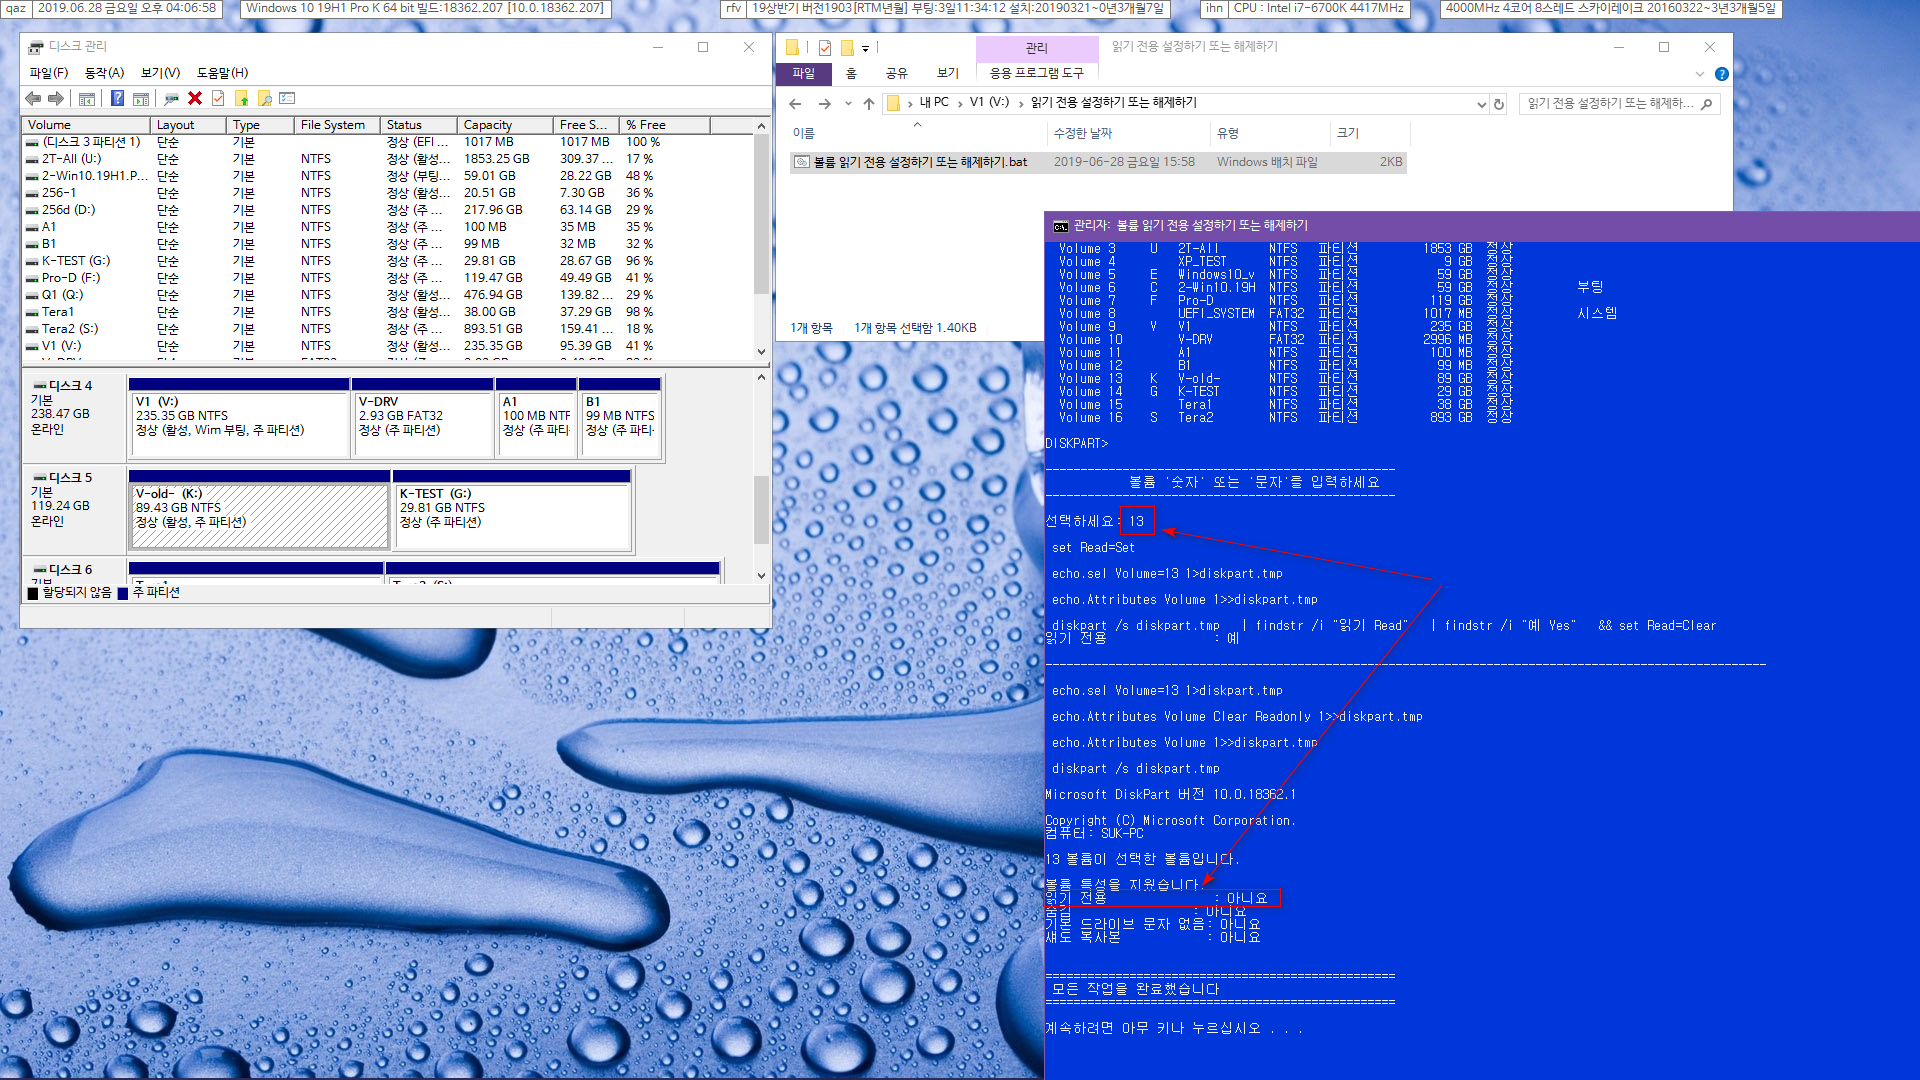The height and width of the screenshot is (1080, 1920).
Task: Switch to the 공유 ribbon tab in Explorer
Action: (896, 73)
